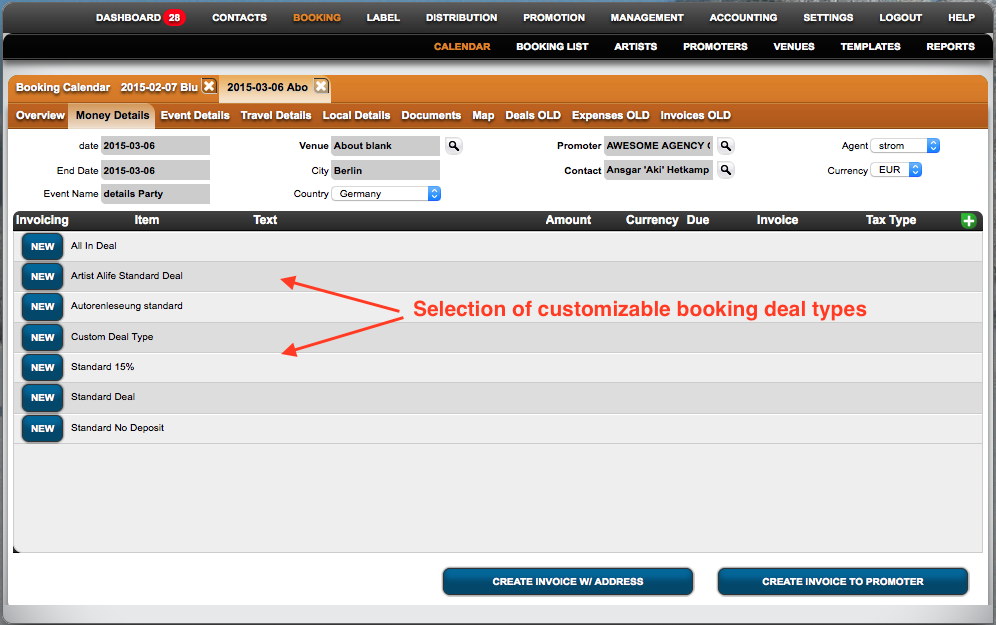Expand the Agent dropdown
Viewport: 996px width, 625px height.
tap(905, 146)
